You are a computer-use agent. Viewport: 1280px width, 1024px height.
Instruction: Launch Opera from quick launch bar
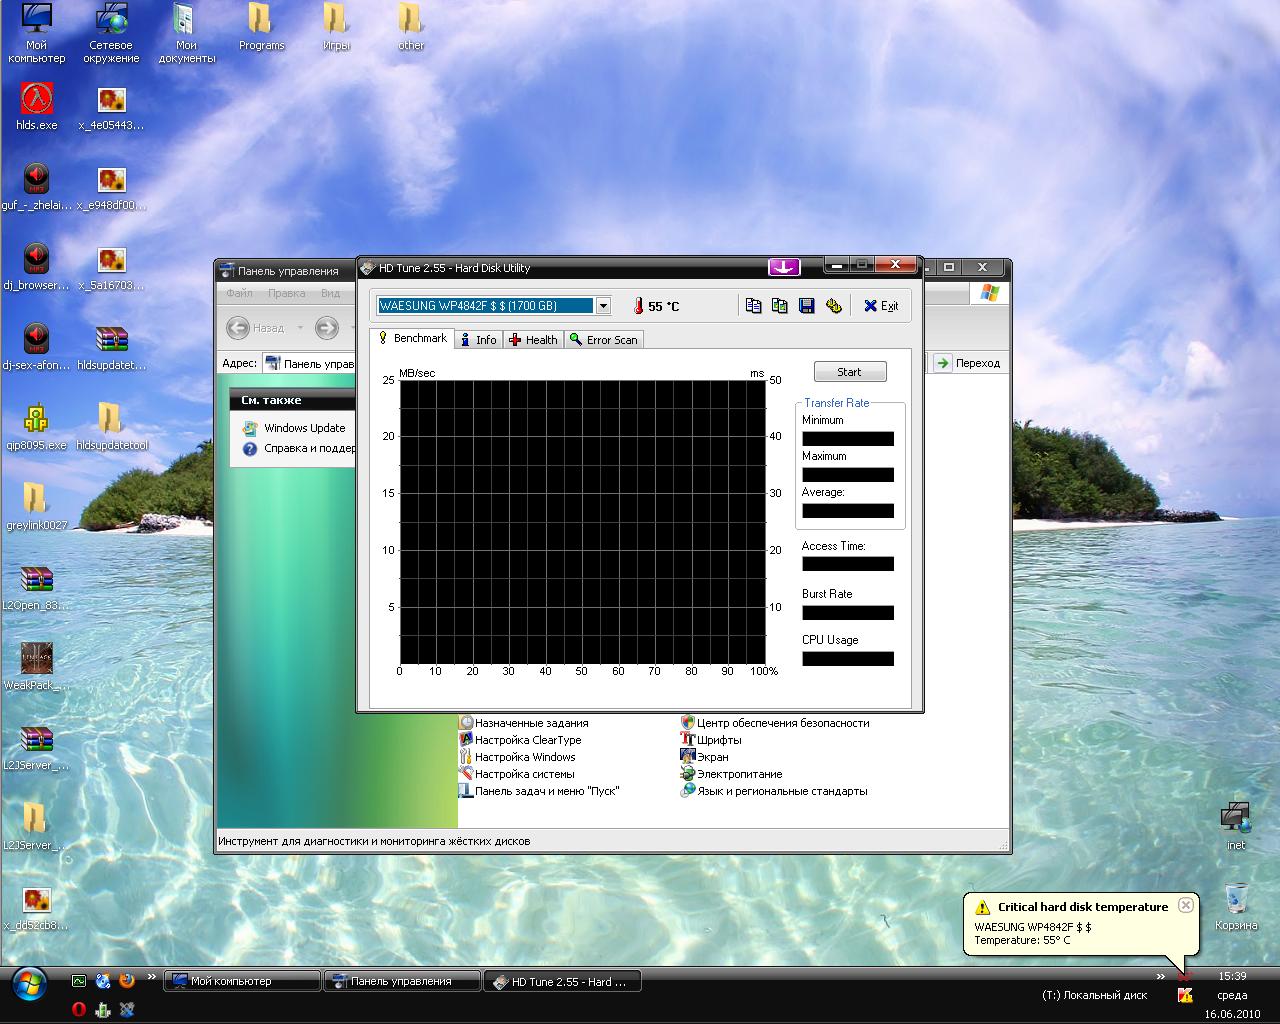78,1010
